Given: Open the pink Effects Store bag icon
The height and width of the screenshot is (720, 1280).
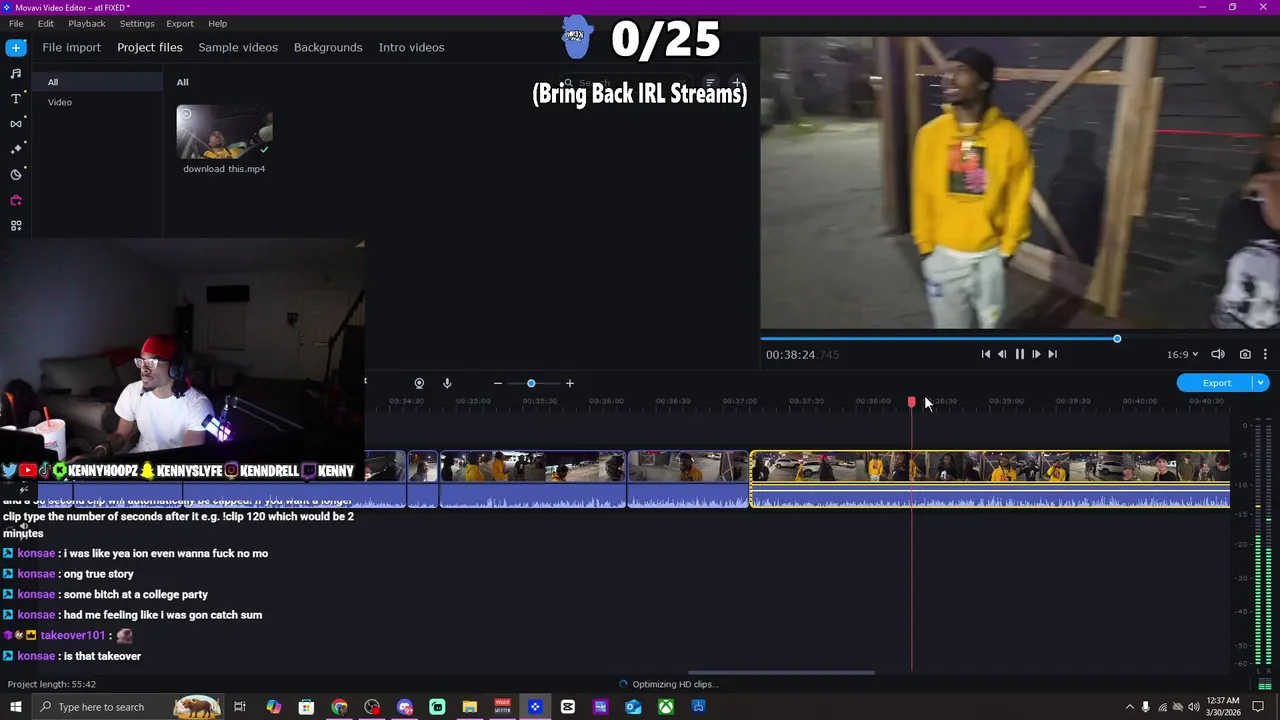Looking at the screenshot, I should coord(15,200).
